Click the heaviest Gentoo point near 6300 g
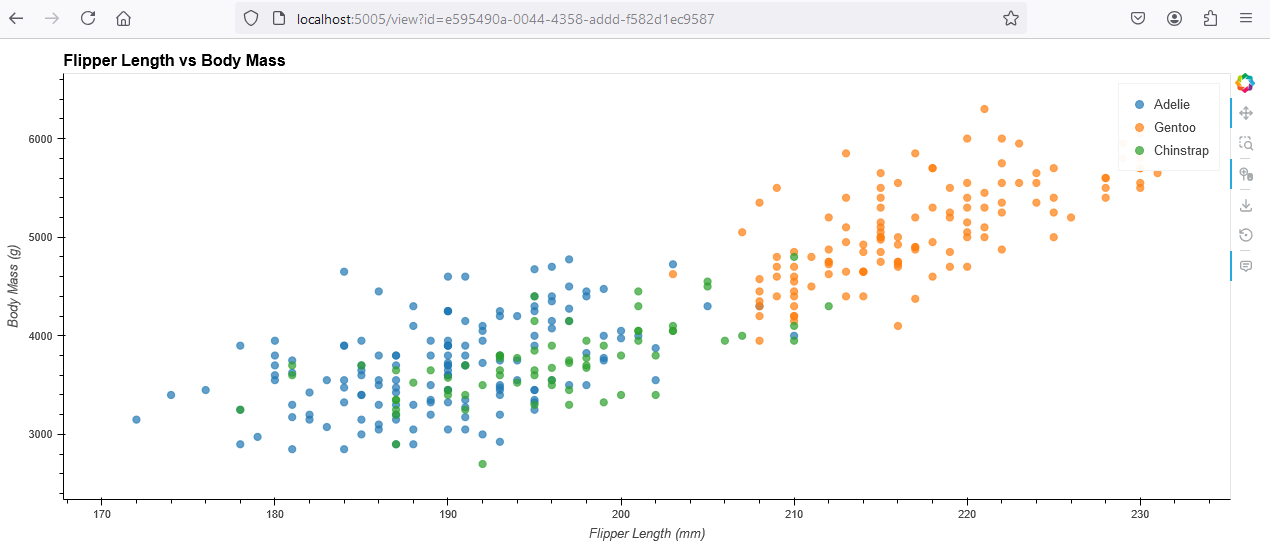This screenshot has width=1270, height=560. pos(984,109)
